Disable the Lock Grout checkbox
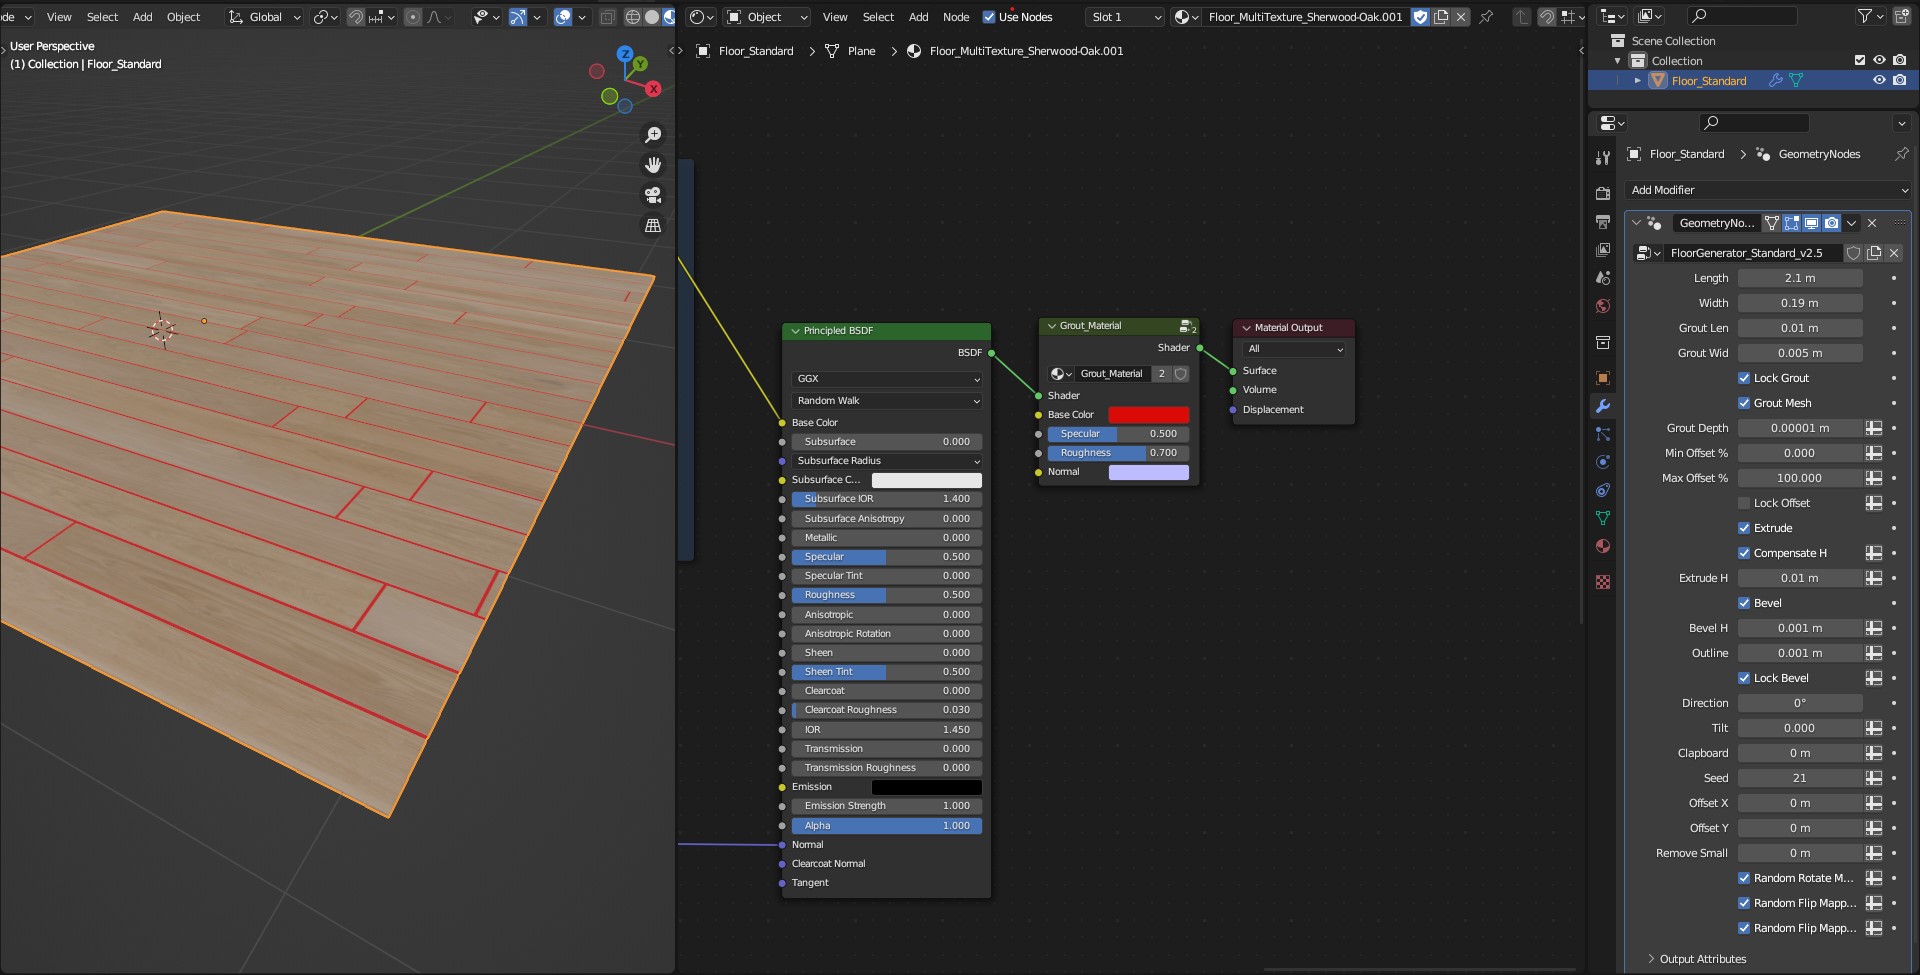Screen dimensions: 1920x975 click(x=1744, y=378)
